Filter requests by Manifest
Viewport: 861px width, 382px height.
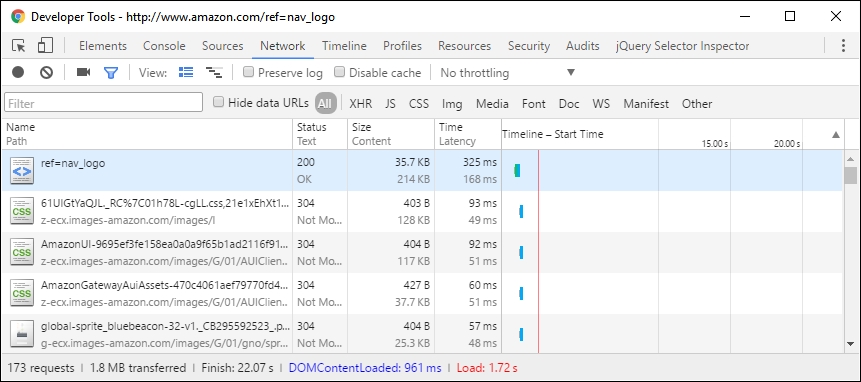click(x=646, y=104)
